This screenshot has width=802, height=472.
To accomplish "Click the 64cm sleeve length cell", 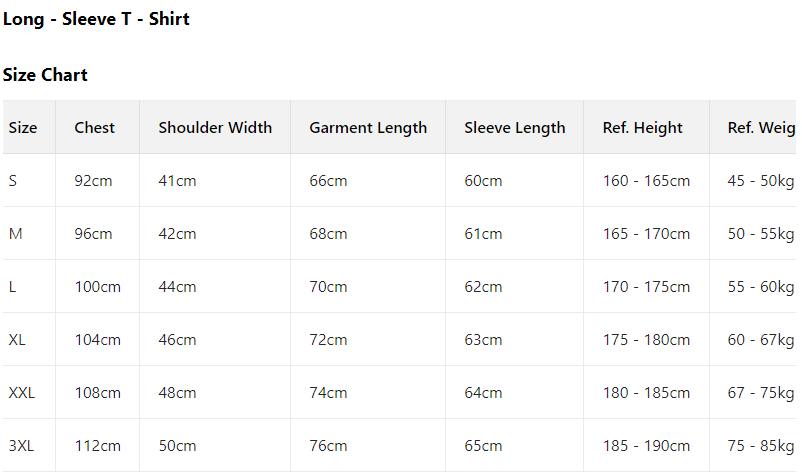I will click(483, 393).
